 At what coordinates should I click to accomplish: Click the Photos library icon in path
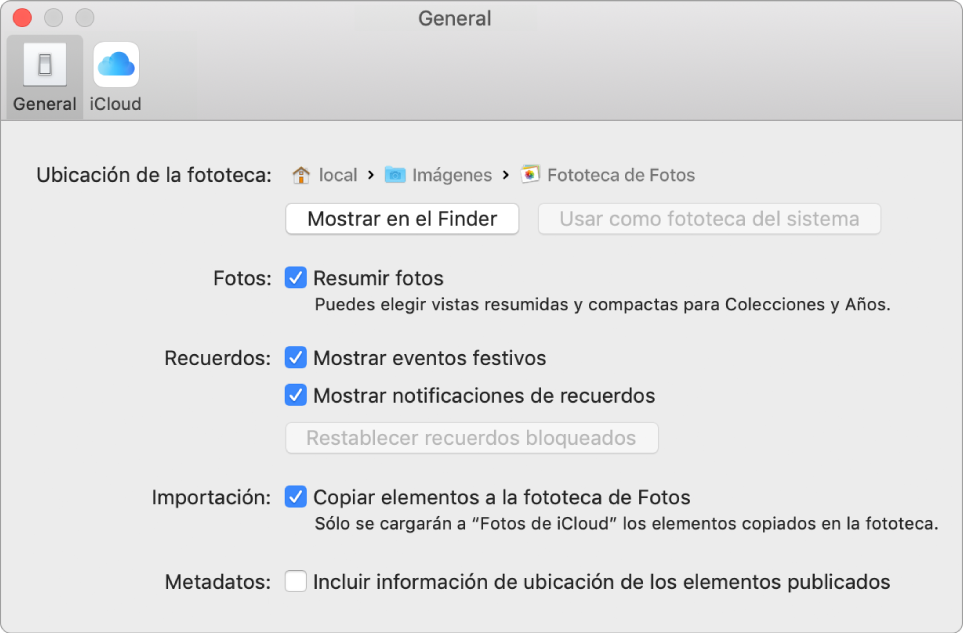(x=530, y=175)
